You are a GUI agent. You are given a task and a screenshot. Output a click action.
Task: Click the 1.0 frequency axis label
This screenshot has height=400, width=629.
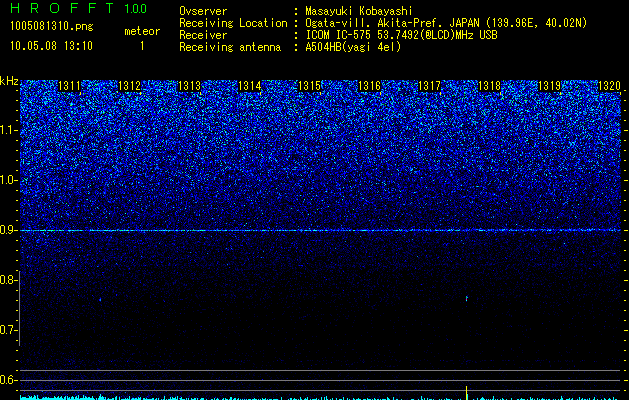tap(7, 180)
